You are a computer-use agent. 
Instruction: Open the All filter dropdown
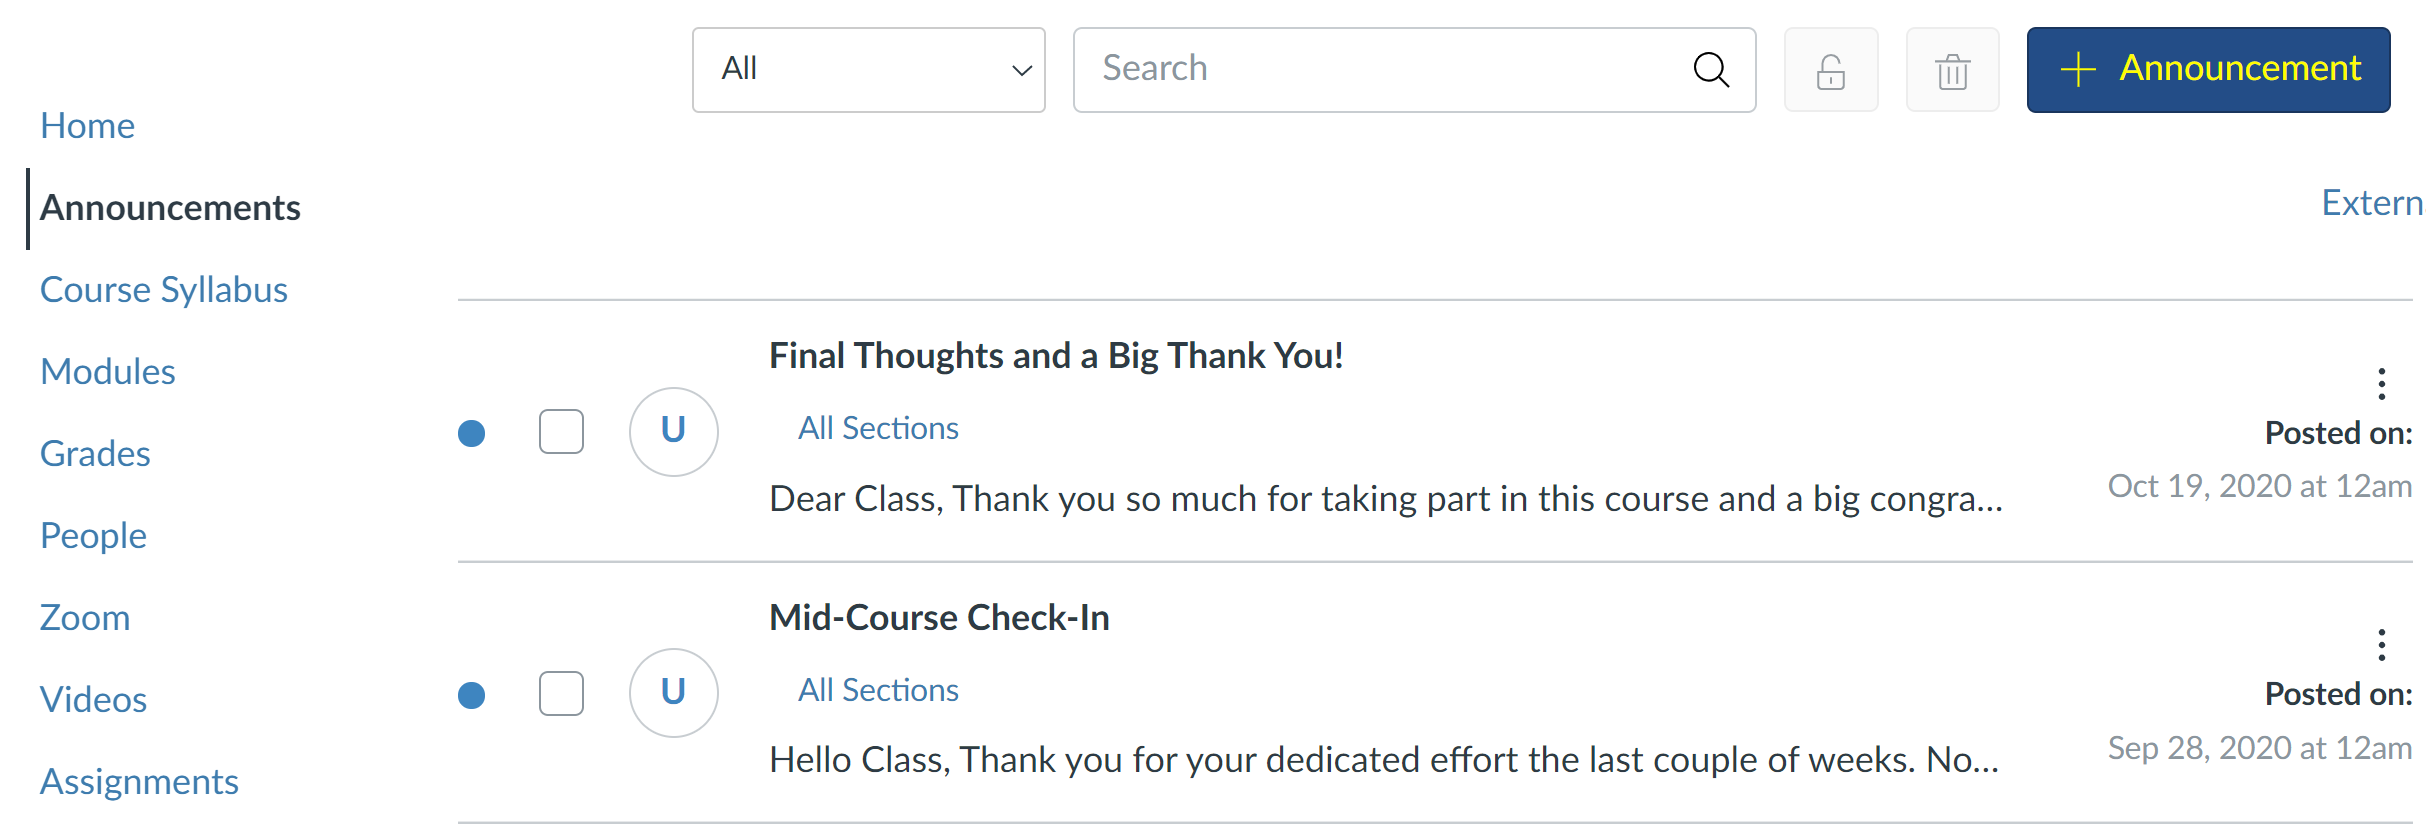pyautogui.click(x=867, y=69)
